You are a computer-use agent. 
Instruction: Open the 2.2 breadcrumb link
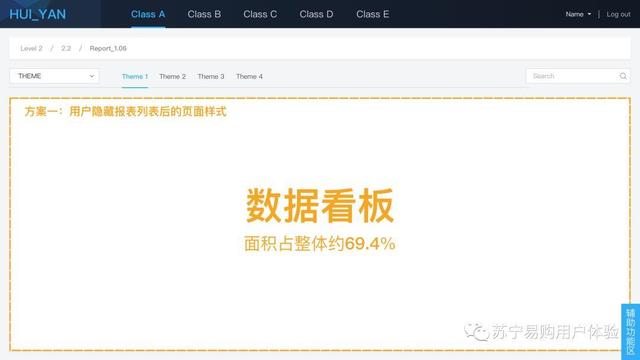(x=66, y=49)
